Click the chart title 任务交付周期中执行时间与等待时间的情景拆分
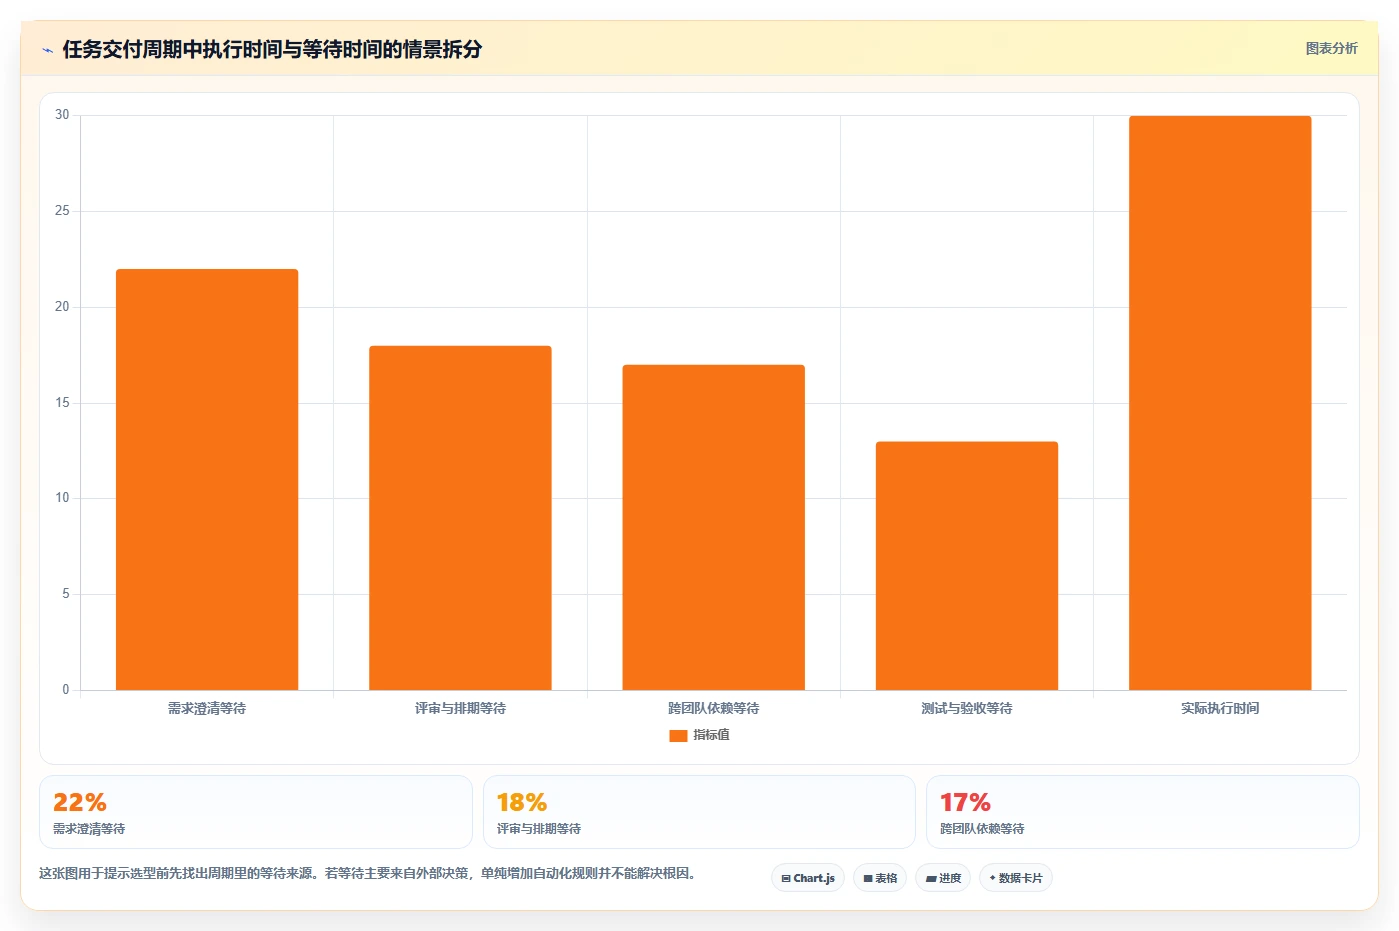Image resolution: width=1399 pixels, height=931 pixels. point(272,49)
